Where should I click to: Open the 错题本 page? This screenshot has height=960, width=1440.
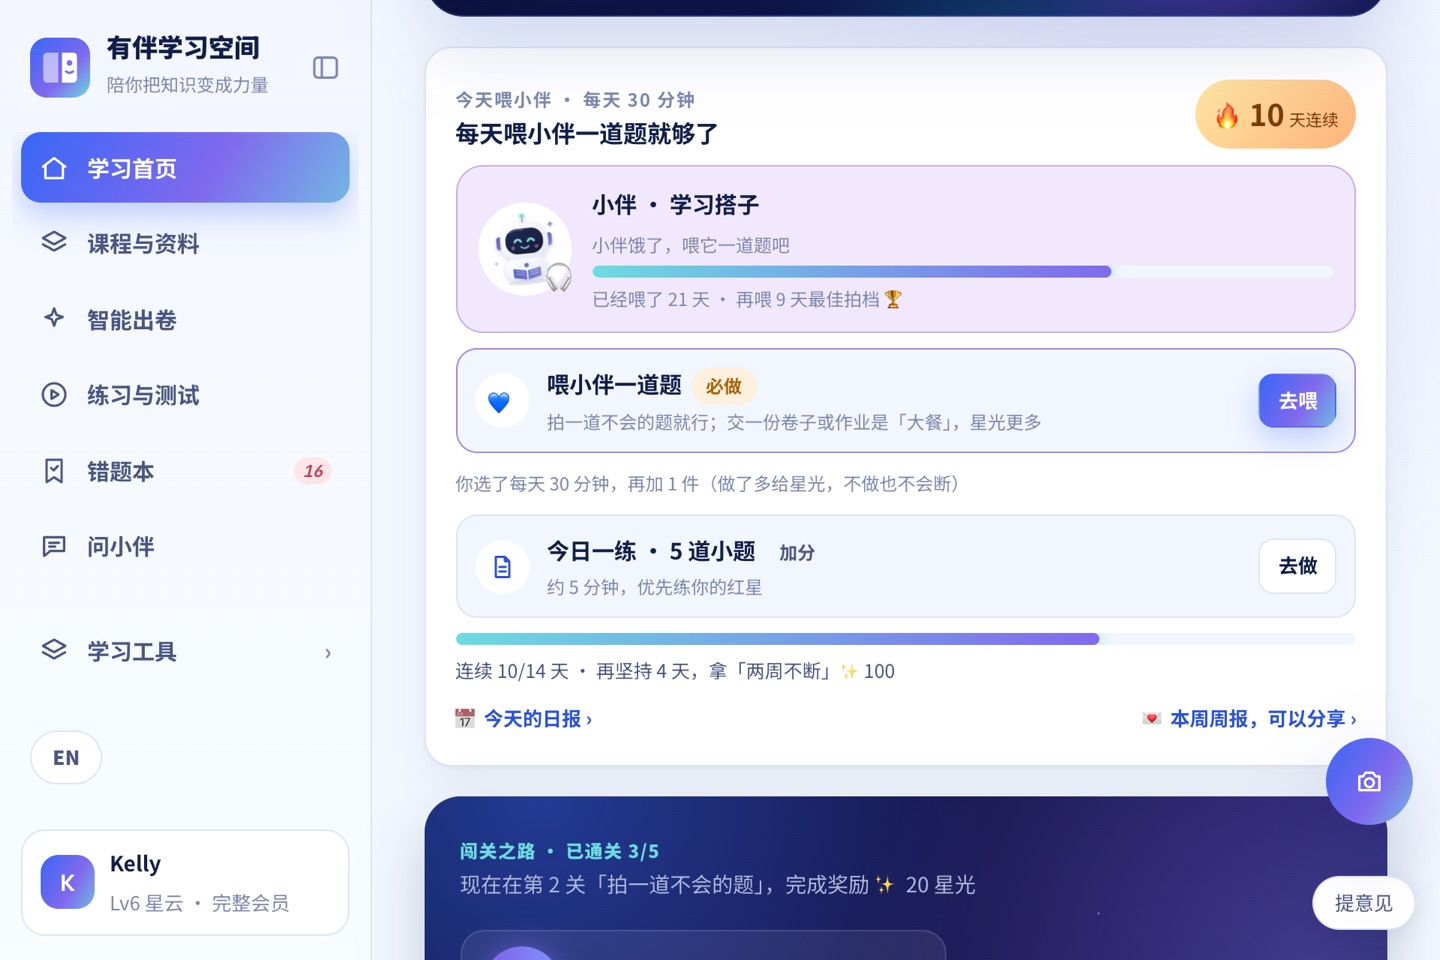tap(185, 471)
